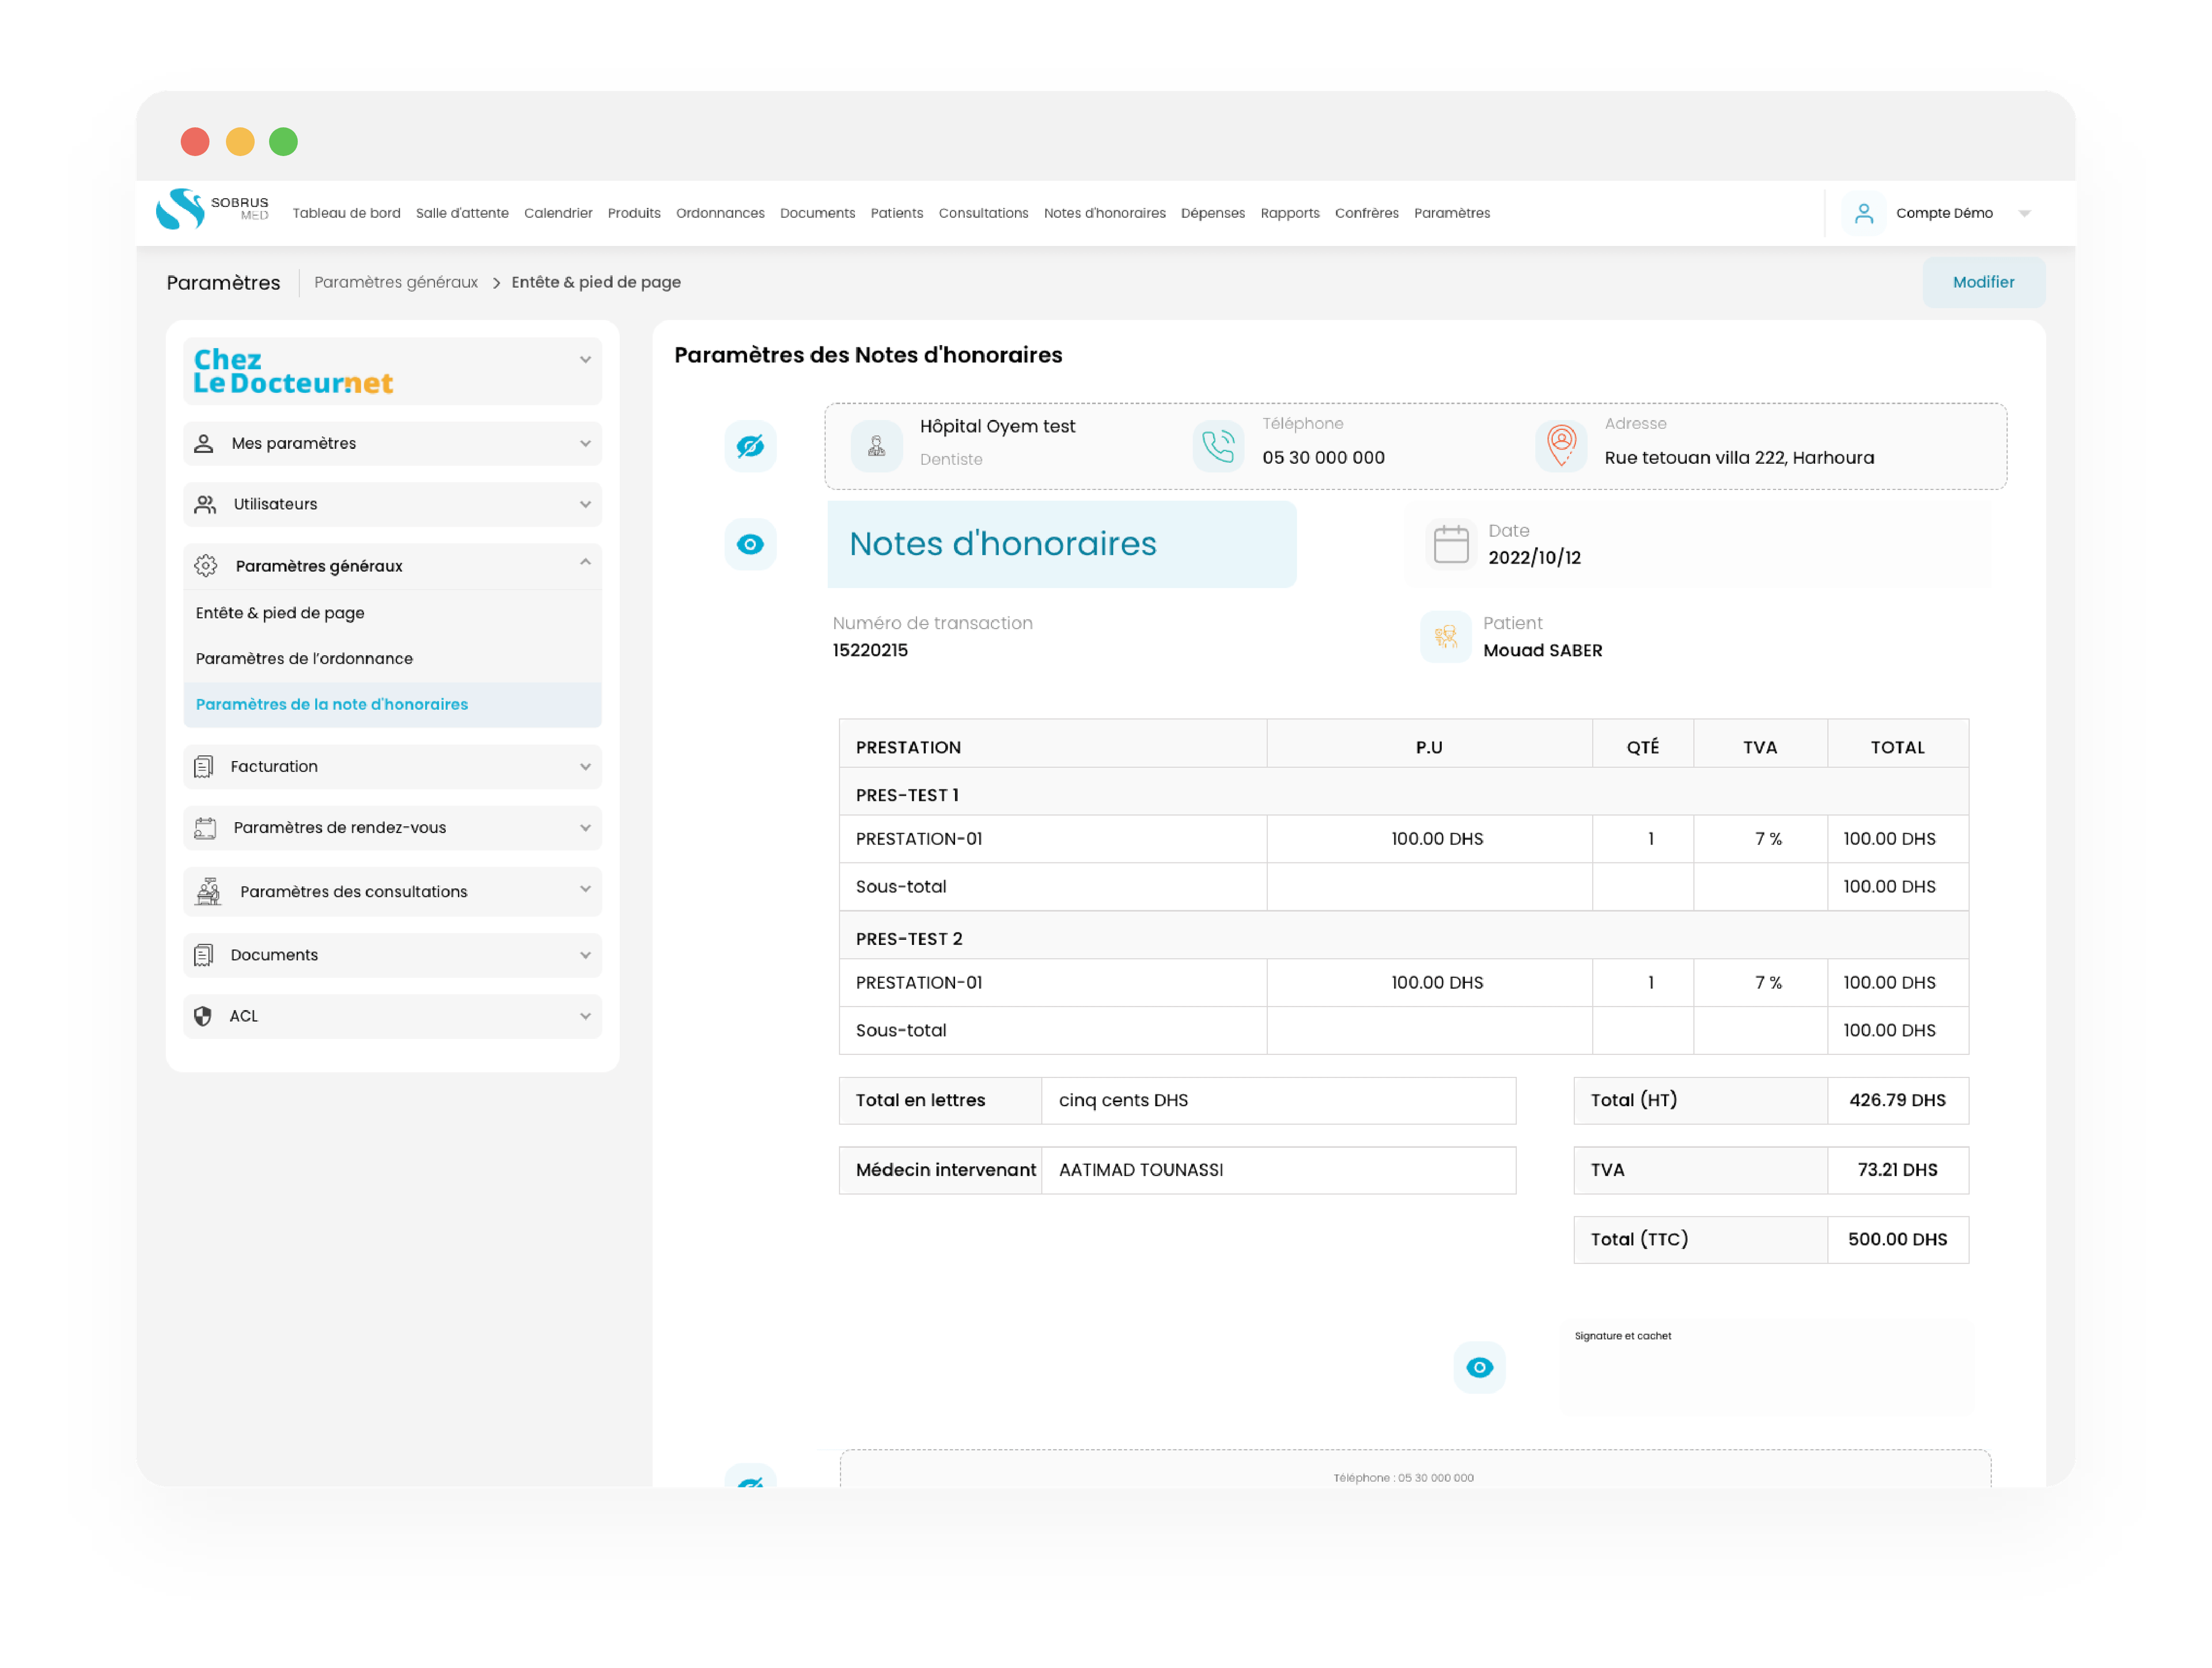Click the Sobrus Med logo
Image resolution: width=2212 pixels, height=1668 pixels.
(212, 209)
